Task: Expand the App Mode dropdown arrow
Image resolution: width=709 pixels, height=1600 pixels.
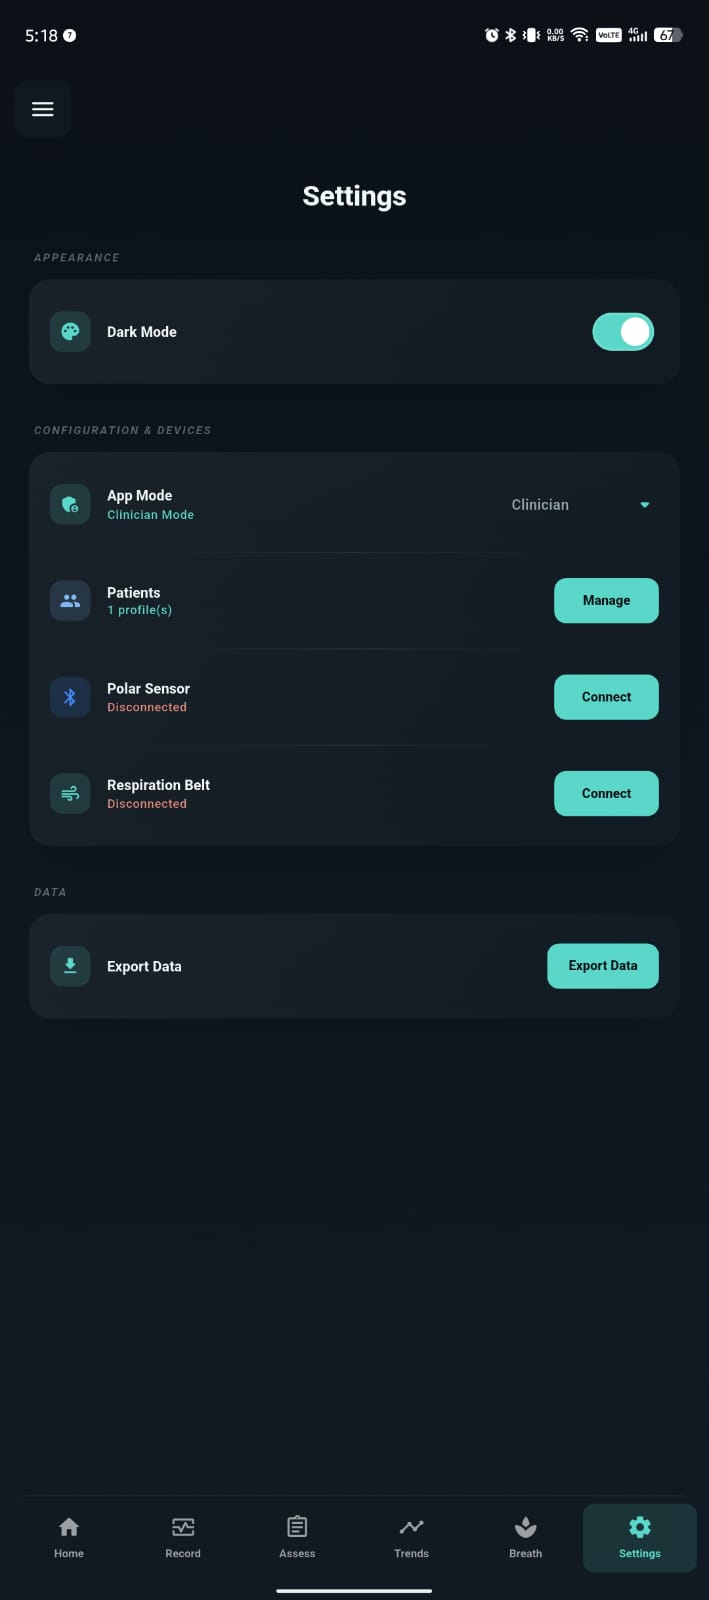Action: pos(645,505)
